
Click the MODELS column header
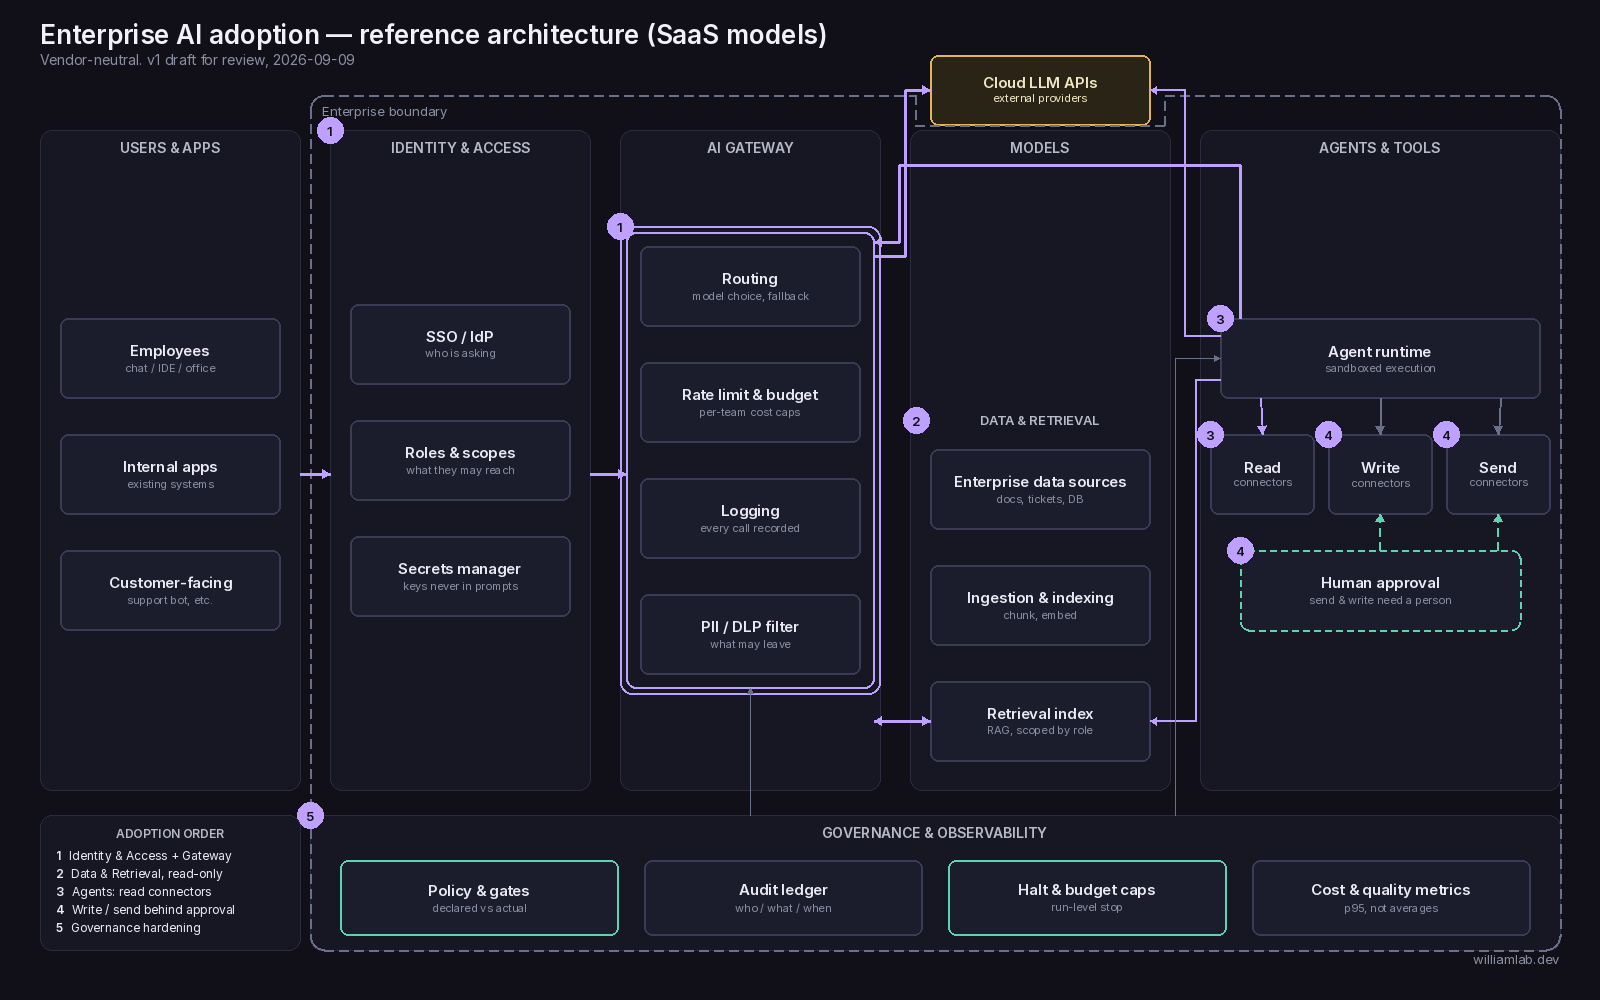point(1040,148)
